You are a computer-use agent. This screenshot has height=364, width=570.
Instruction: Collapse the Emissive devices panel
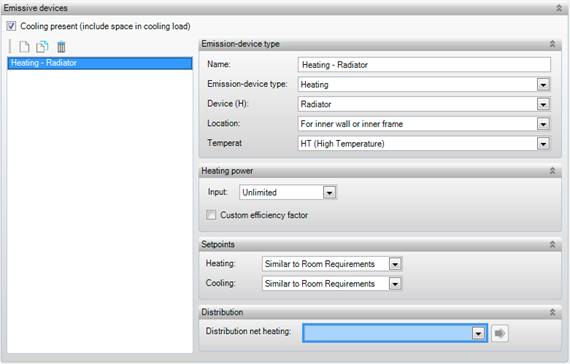559,8
